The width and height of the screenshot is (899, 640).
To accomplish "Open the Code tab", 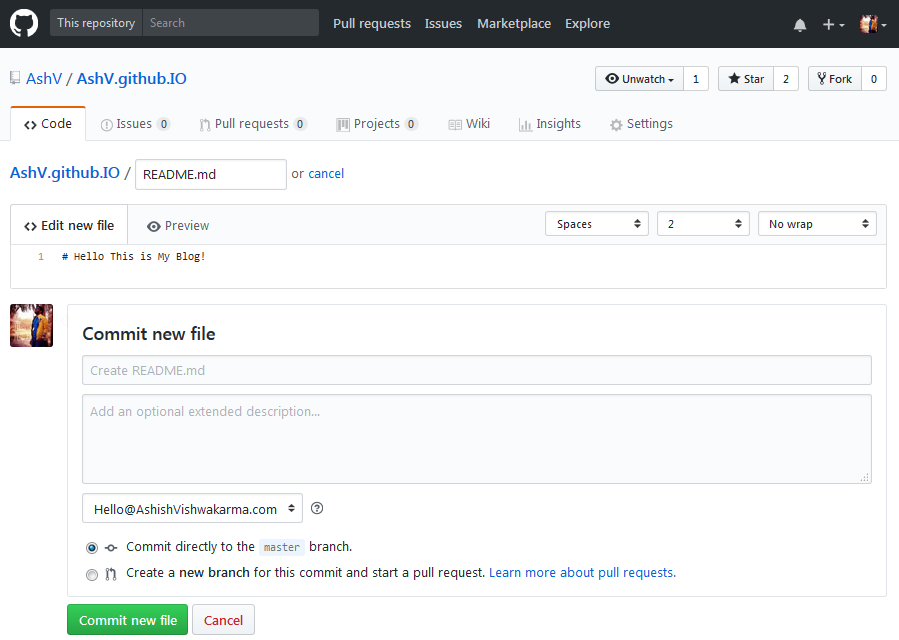I will click(x=48, y=124).
